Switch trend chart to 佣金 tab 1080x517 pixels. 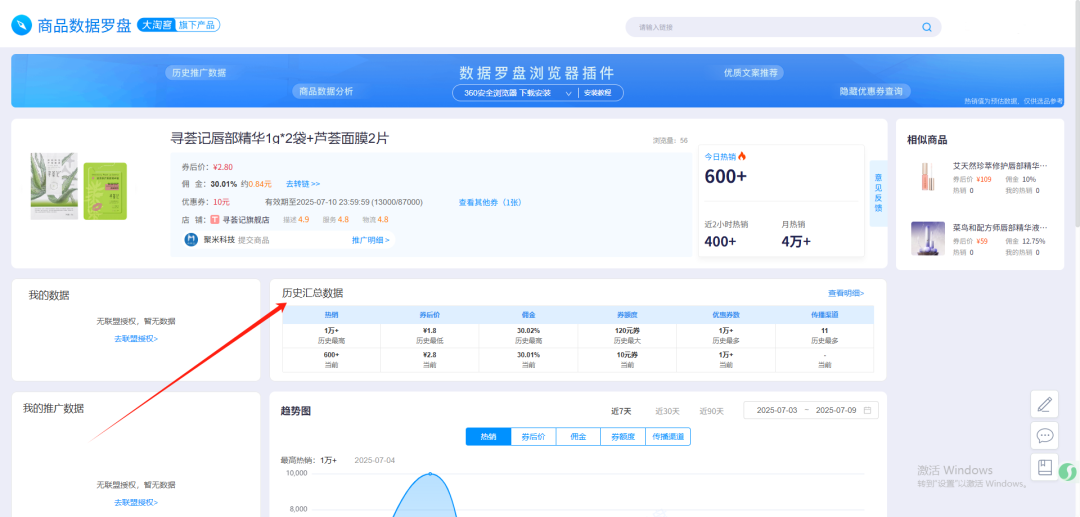(x=578, y=436)
